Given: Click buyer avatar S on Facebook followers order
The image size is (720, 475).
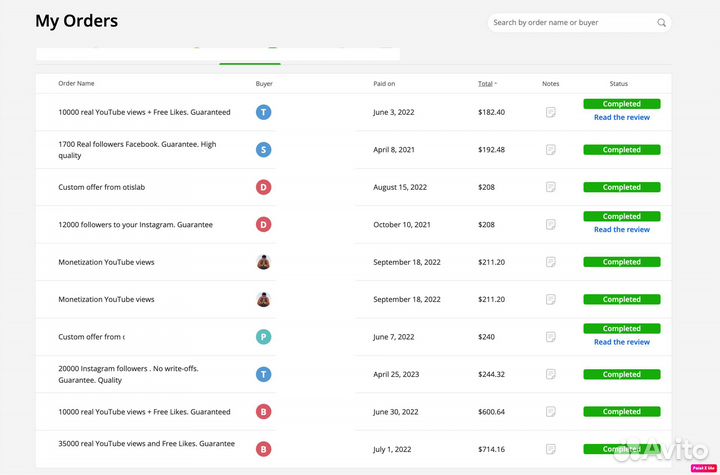Looking at the screenshot, I should pyautogui.click(x=263, y=150).
